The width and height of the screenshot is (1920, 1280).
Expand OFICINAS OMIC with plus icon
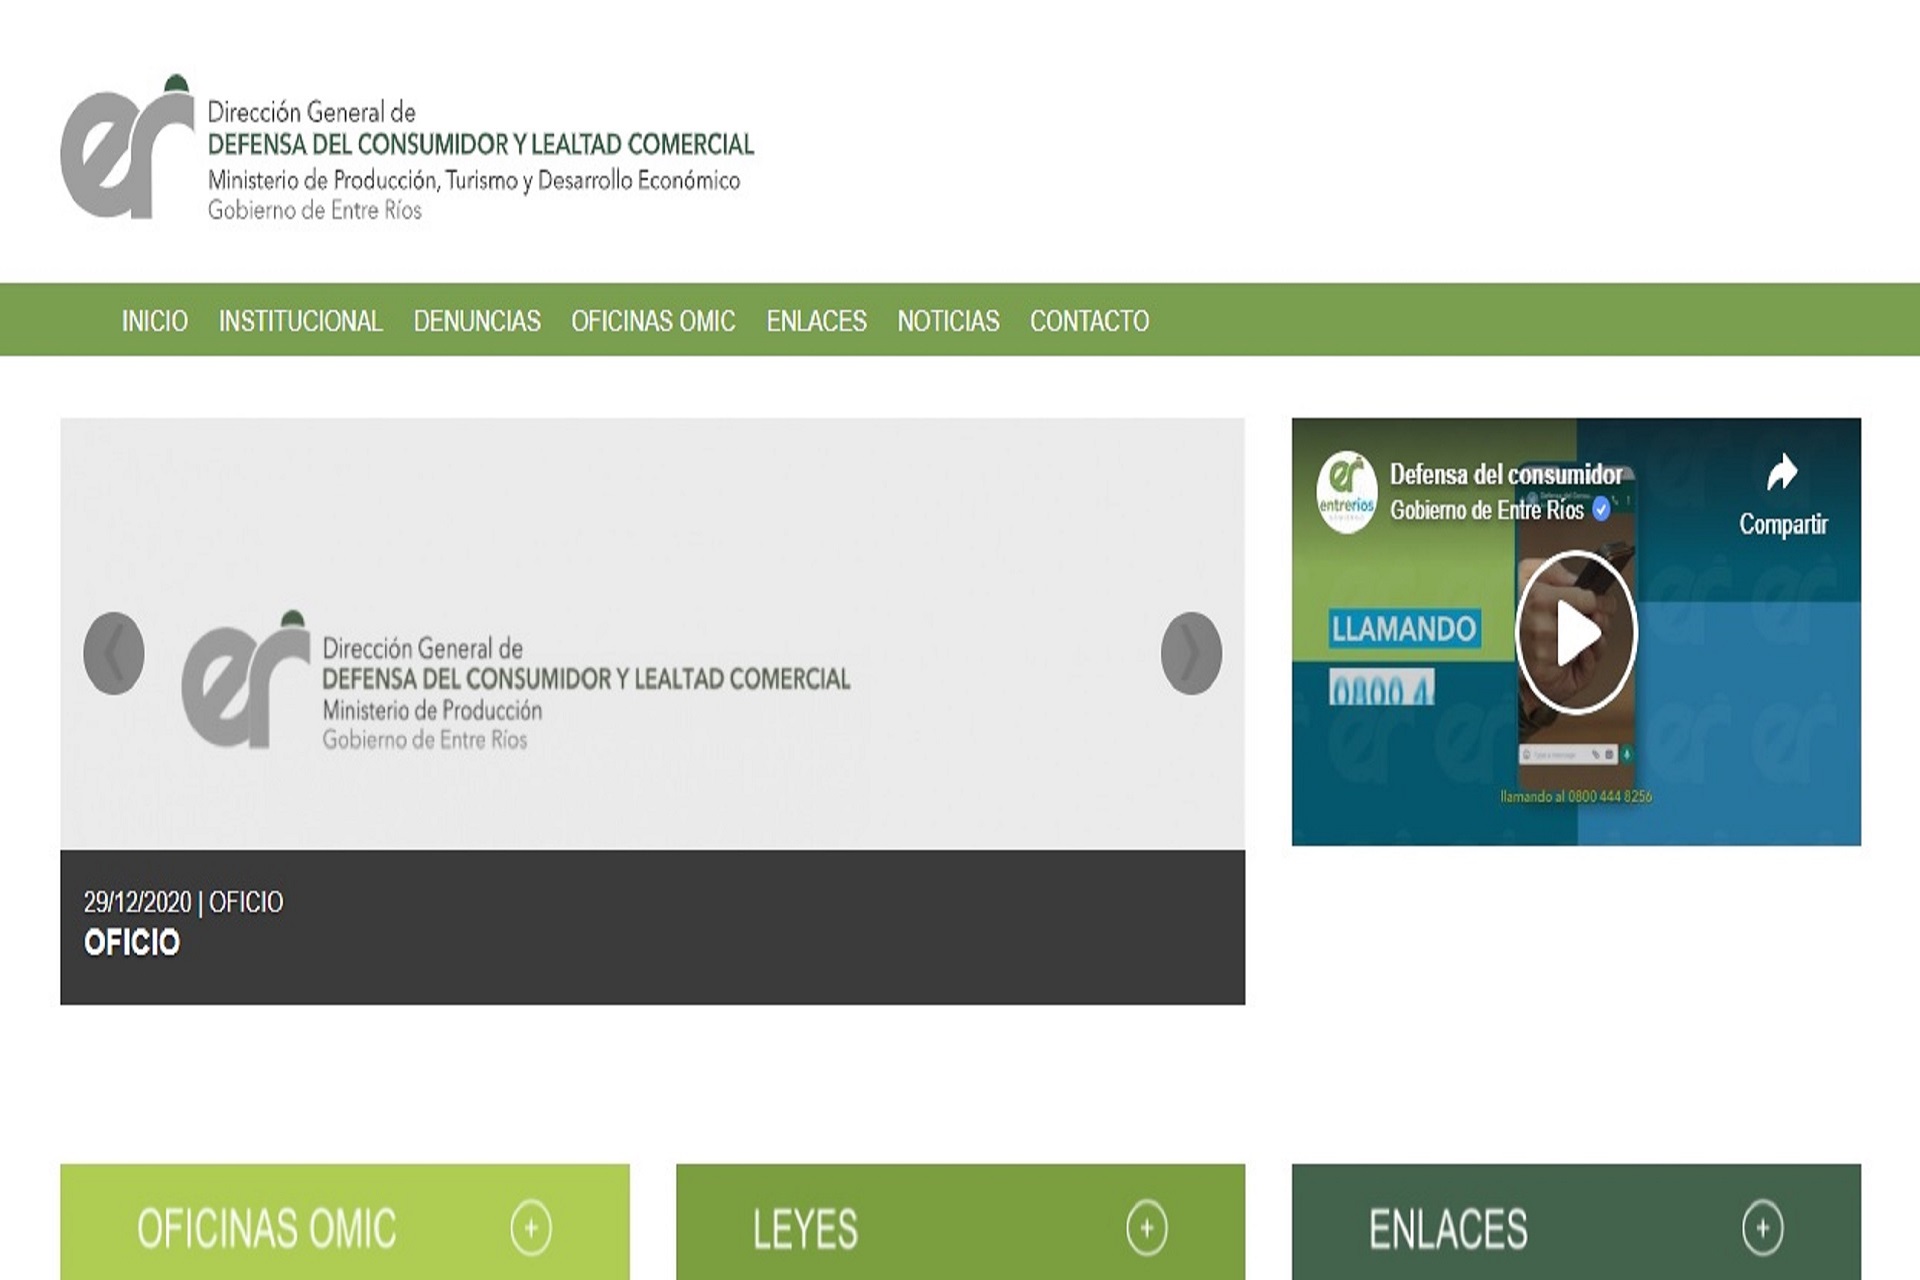531,1227
